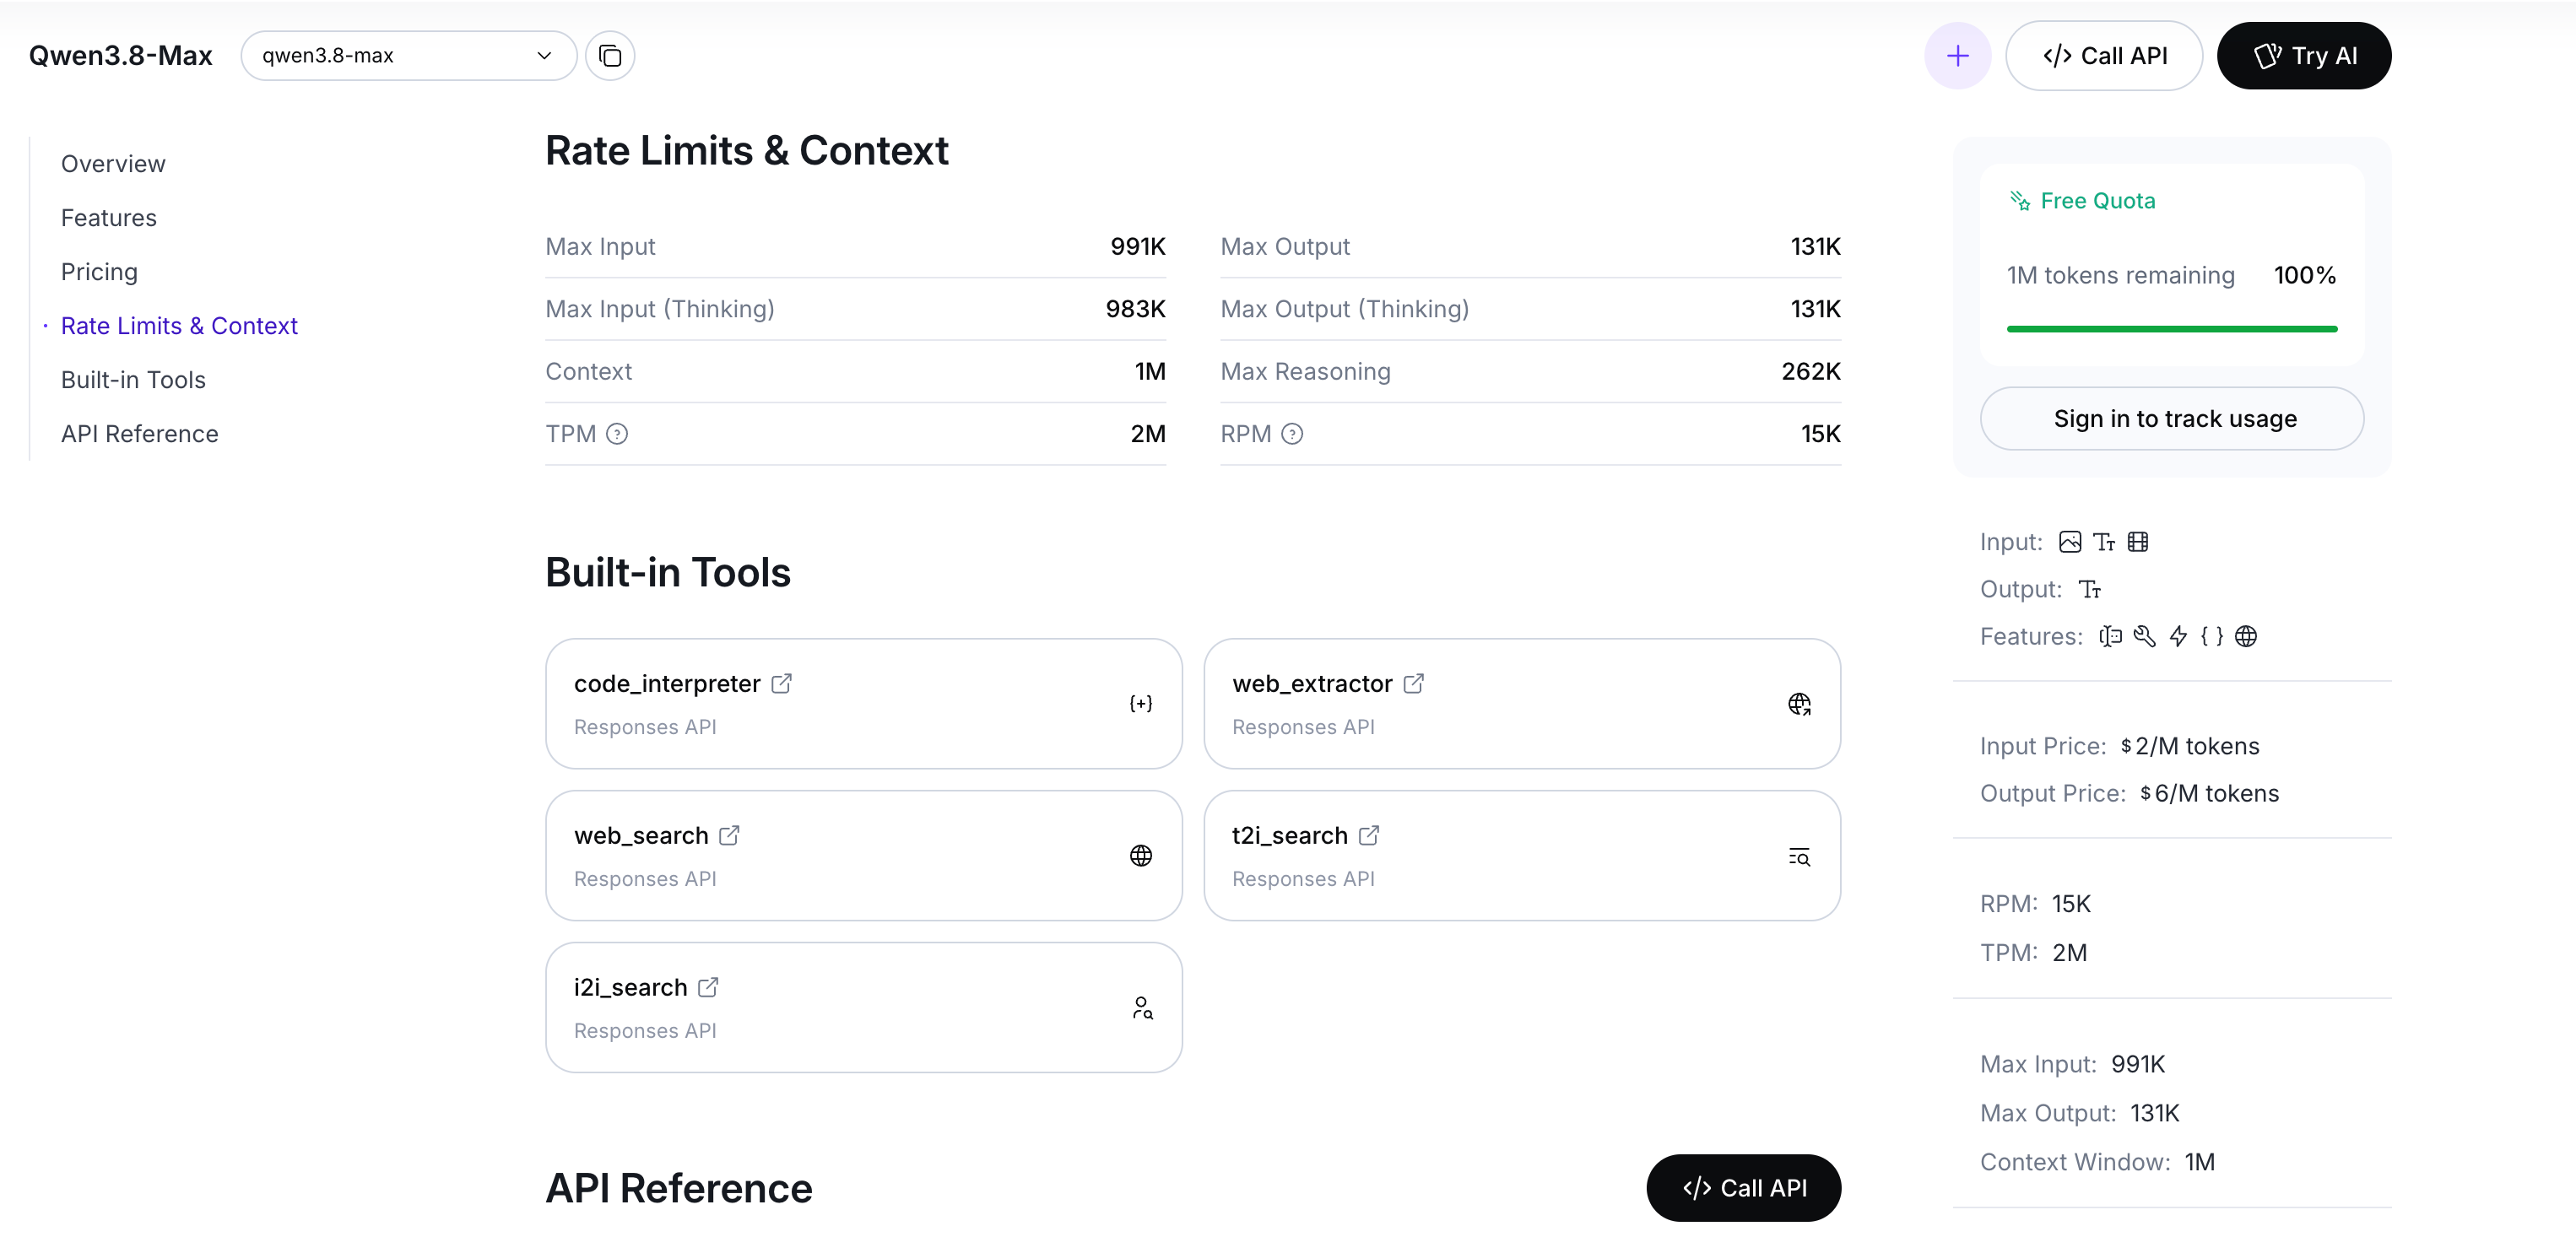Viewport: 2576px width, 1237px height.
Task: Click the lightning bolt feature icon
Action: (2178, 637)
